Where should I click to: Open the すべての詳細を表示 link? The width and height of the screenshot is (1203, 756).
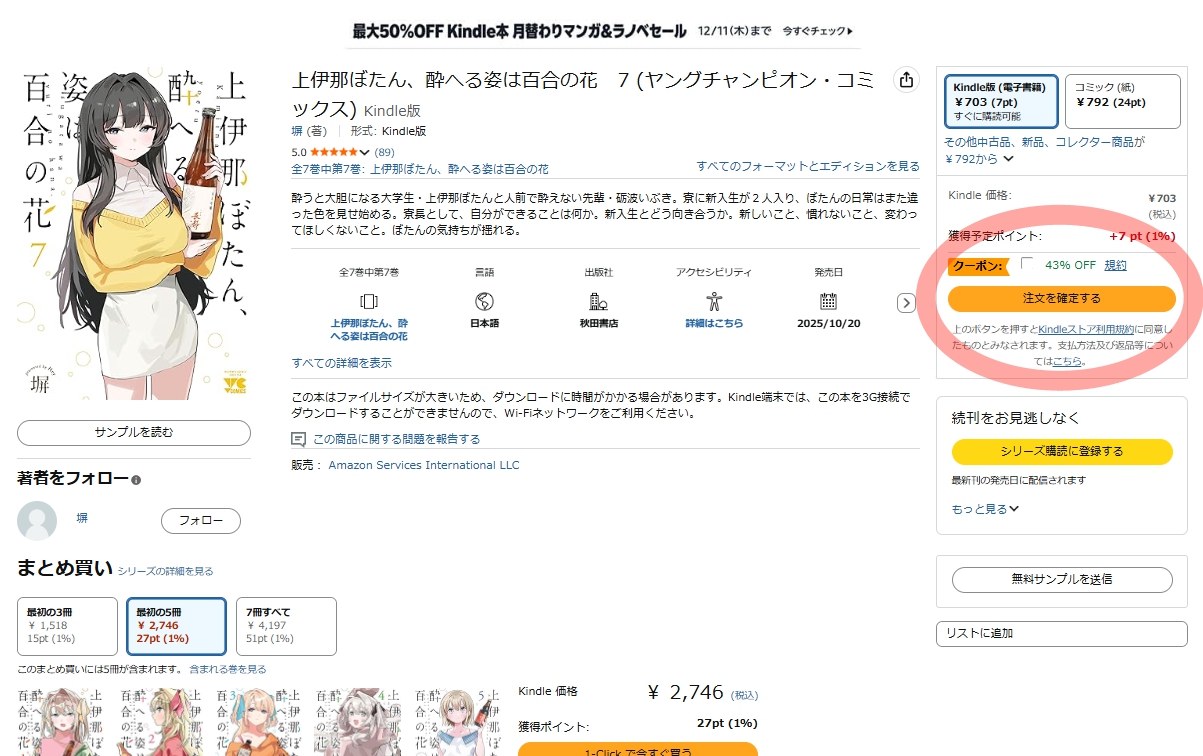(342, 363)
